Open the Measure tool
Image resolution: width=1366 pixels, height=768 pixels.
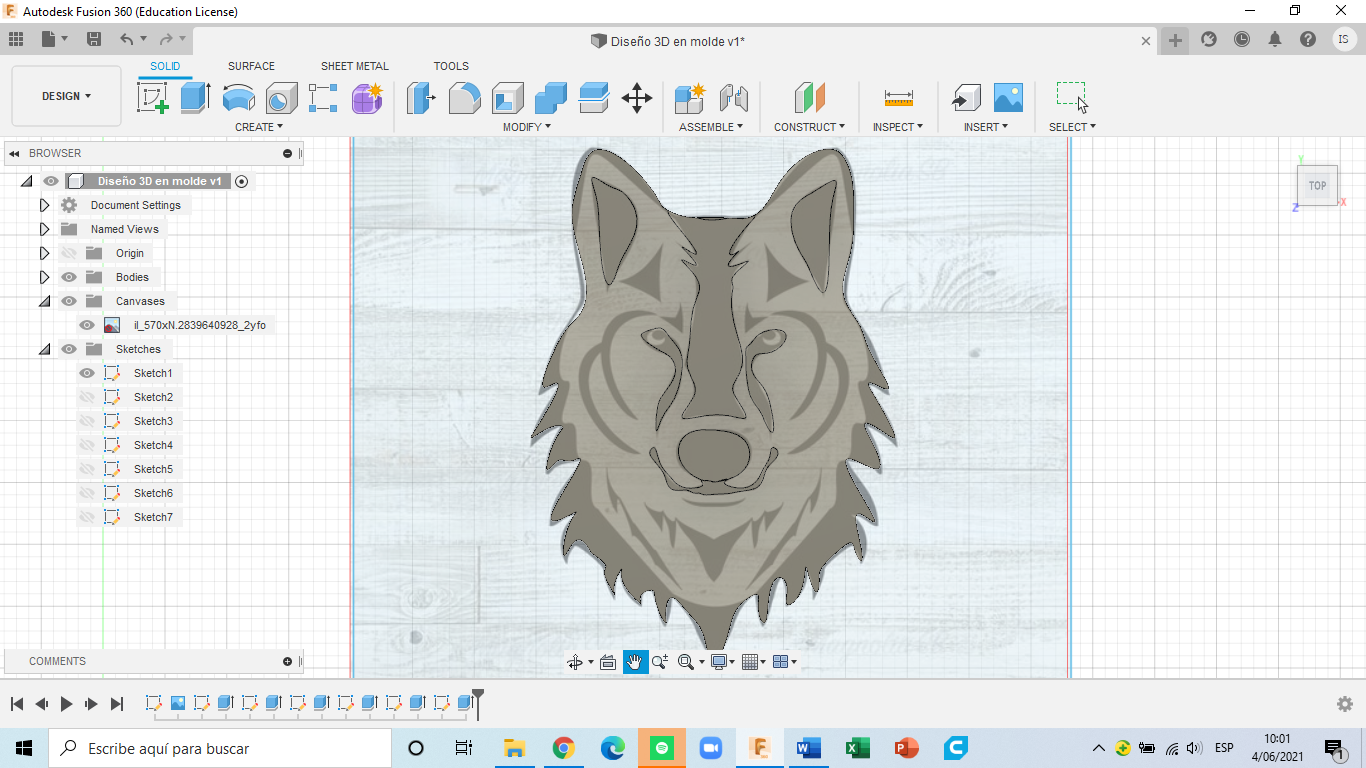tap(897, 98)
